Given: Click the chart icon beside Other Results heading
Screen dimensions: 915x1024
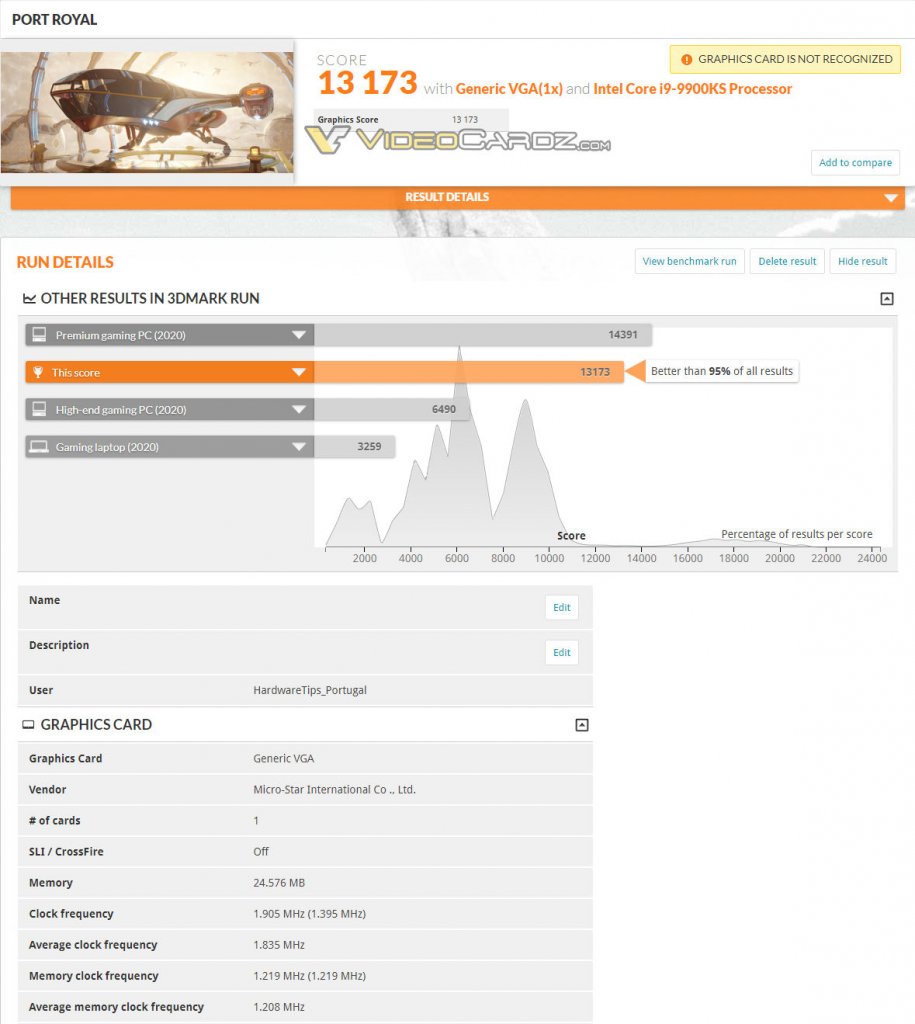Looking at the screenshot, I should [29, 298].
